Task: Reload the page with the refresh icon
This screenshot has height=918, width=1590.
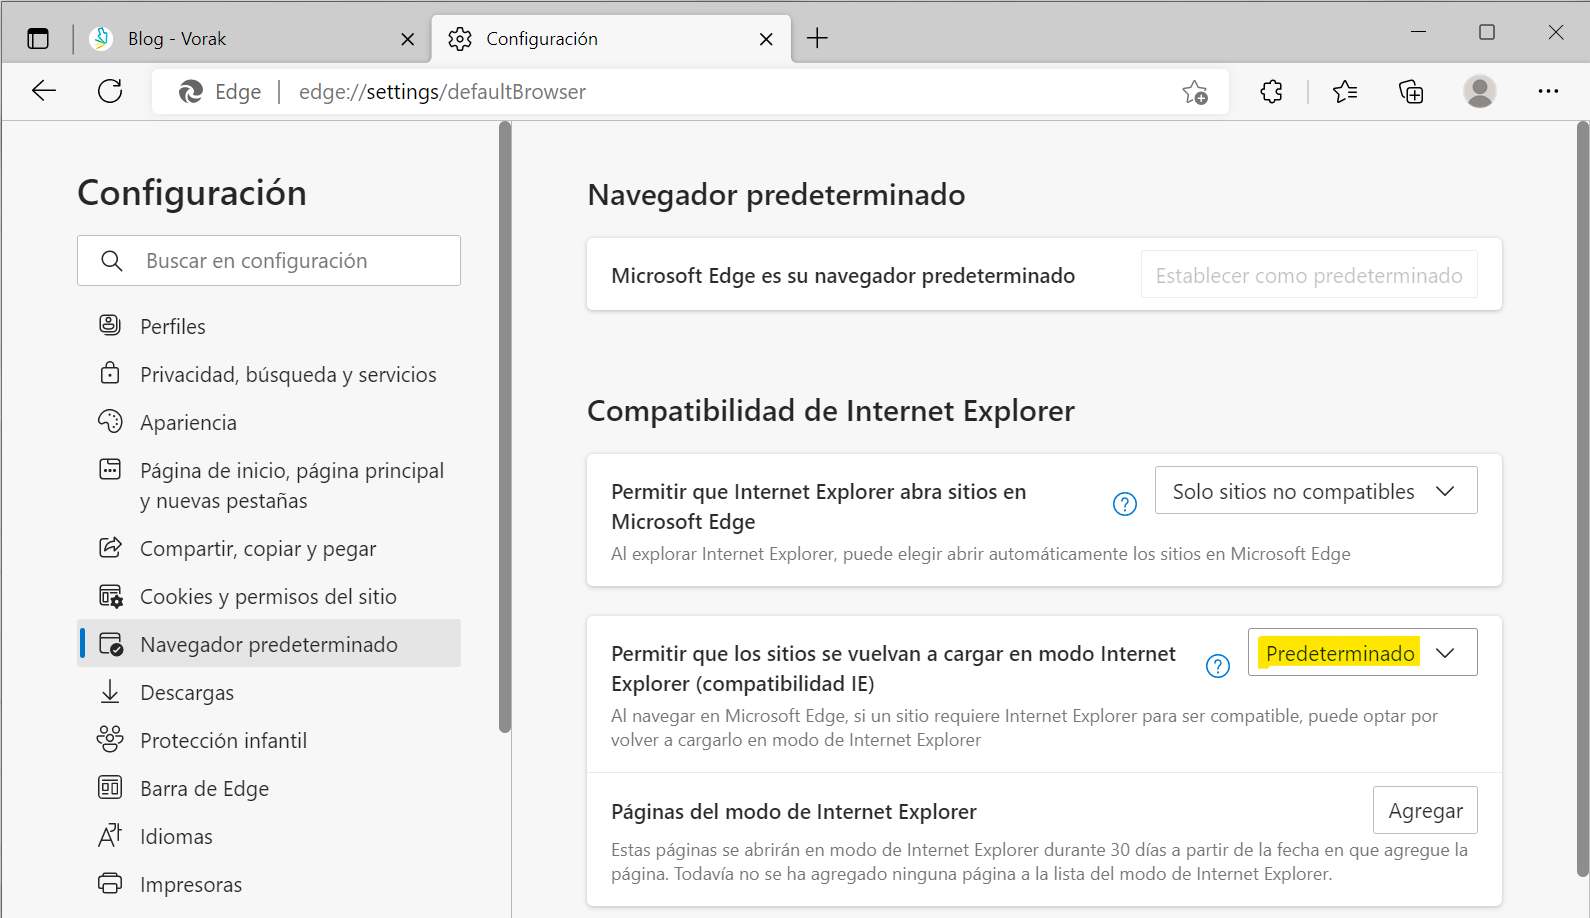Action: point(110,91)
